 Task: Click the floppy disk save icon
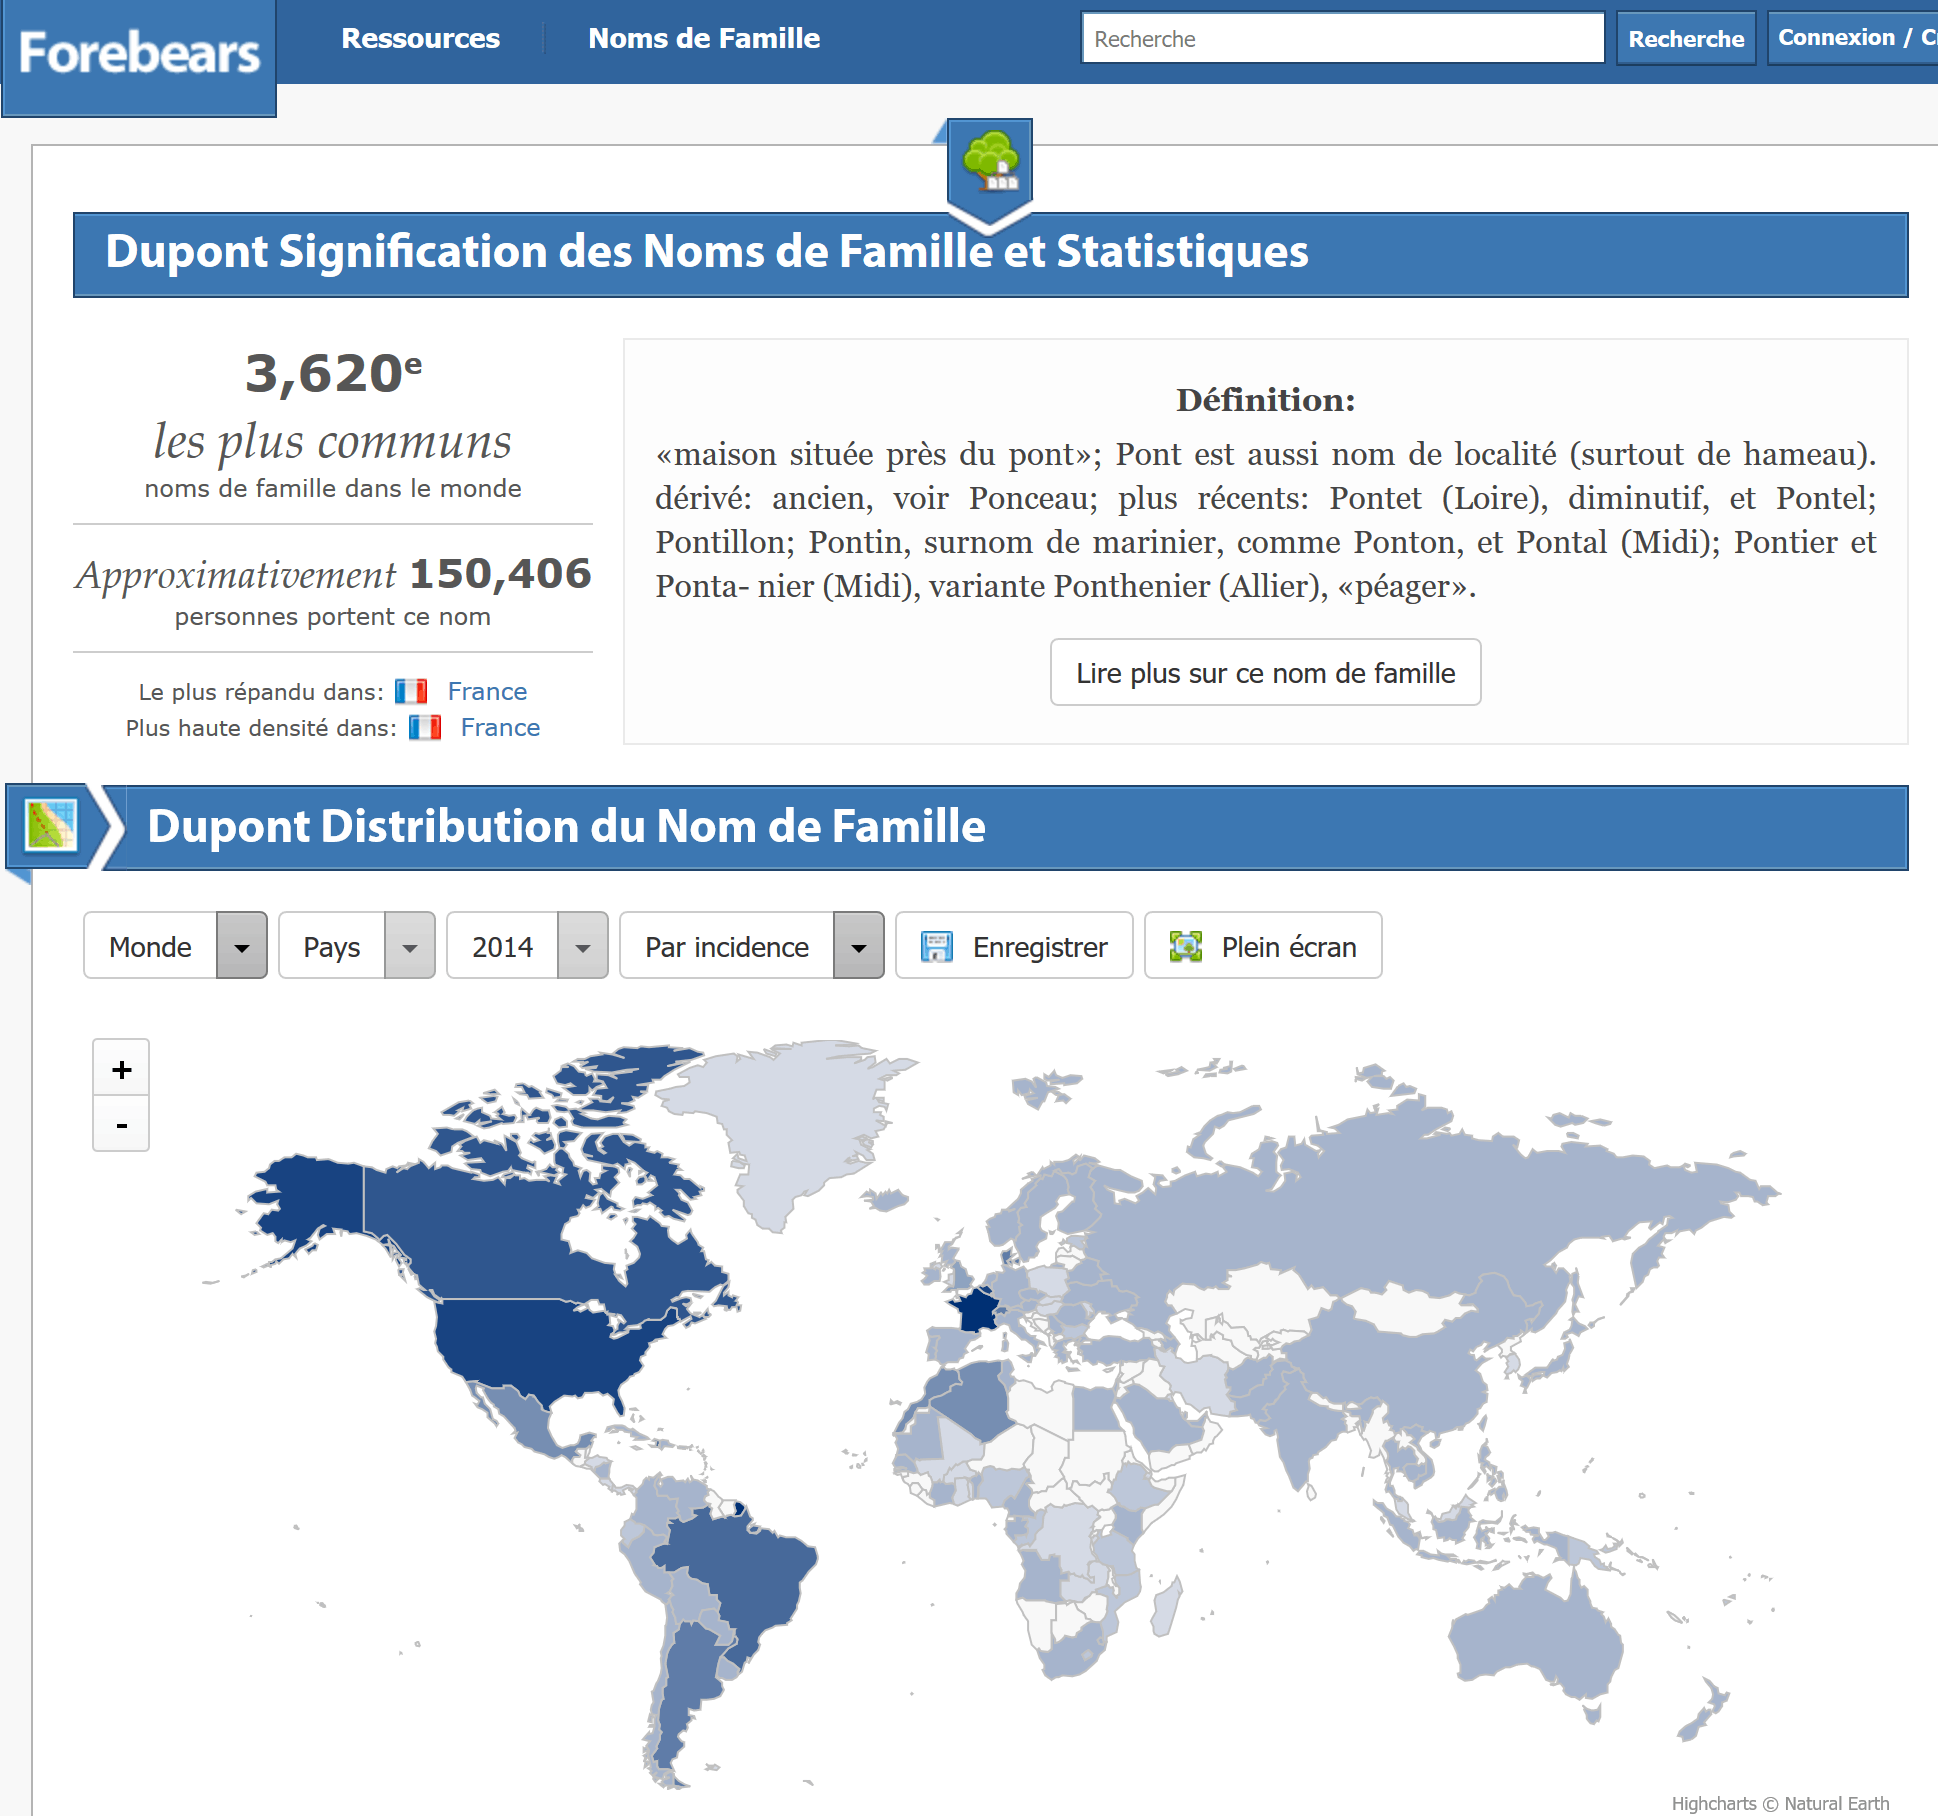pos(936,946)
